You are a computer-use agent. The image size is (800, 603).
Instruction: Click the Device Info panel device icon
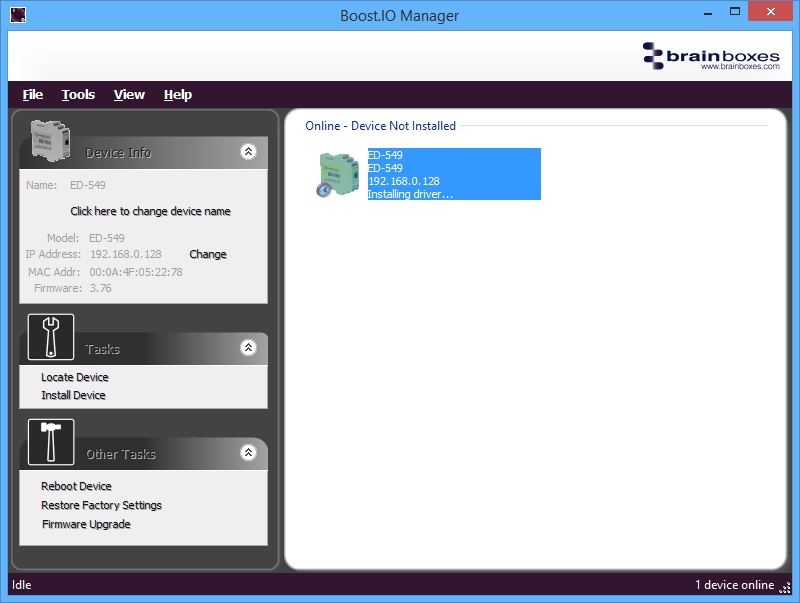[49, 141]
